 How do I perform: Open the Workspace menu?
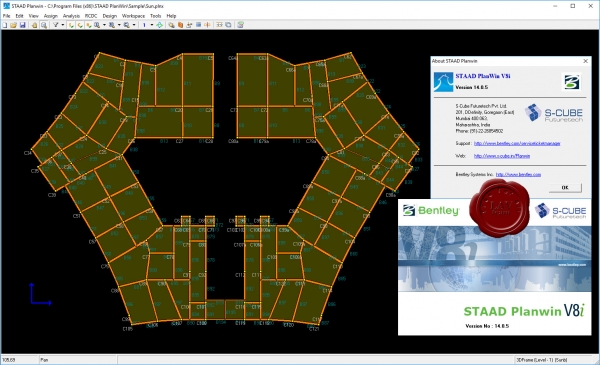133,16
